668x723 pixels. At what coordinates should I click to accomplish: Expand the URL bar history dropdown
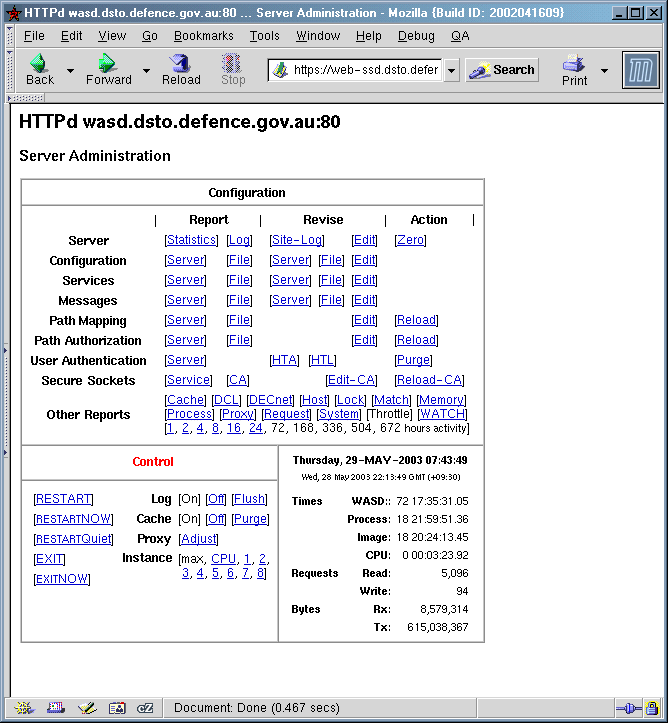point(452,71)
